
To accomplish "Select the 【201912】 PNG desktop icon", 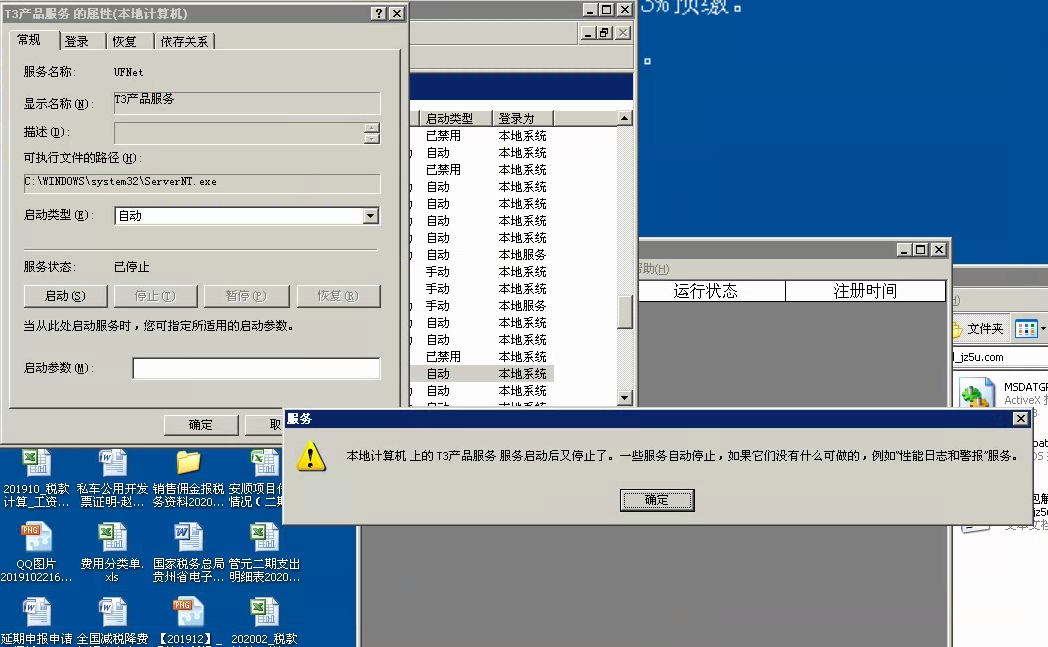I will click(190, 622).
